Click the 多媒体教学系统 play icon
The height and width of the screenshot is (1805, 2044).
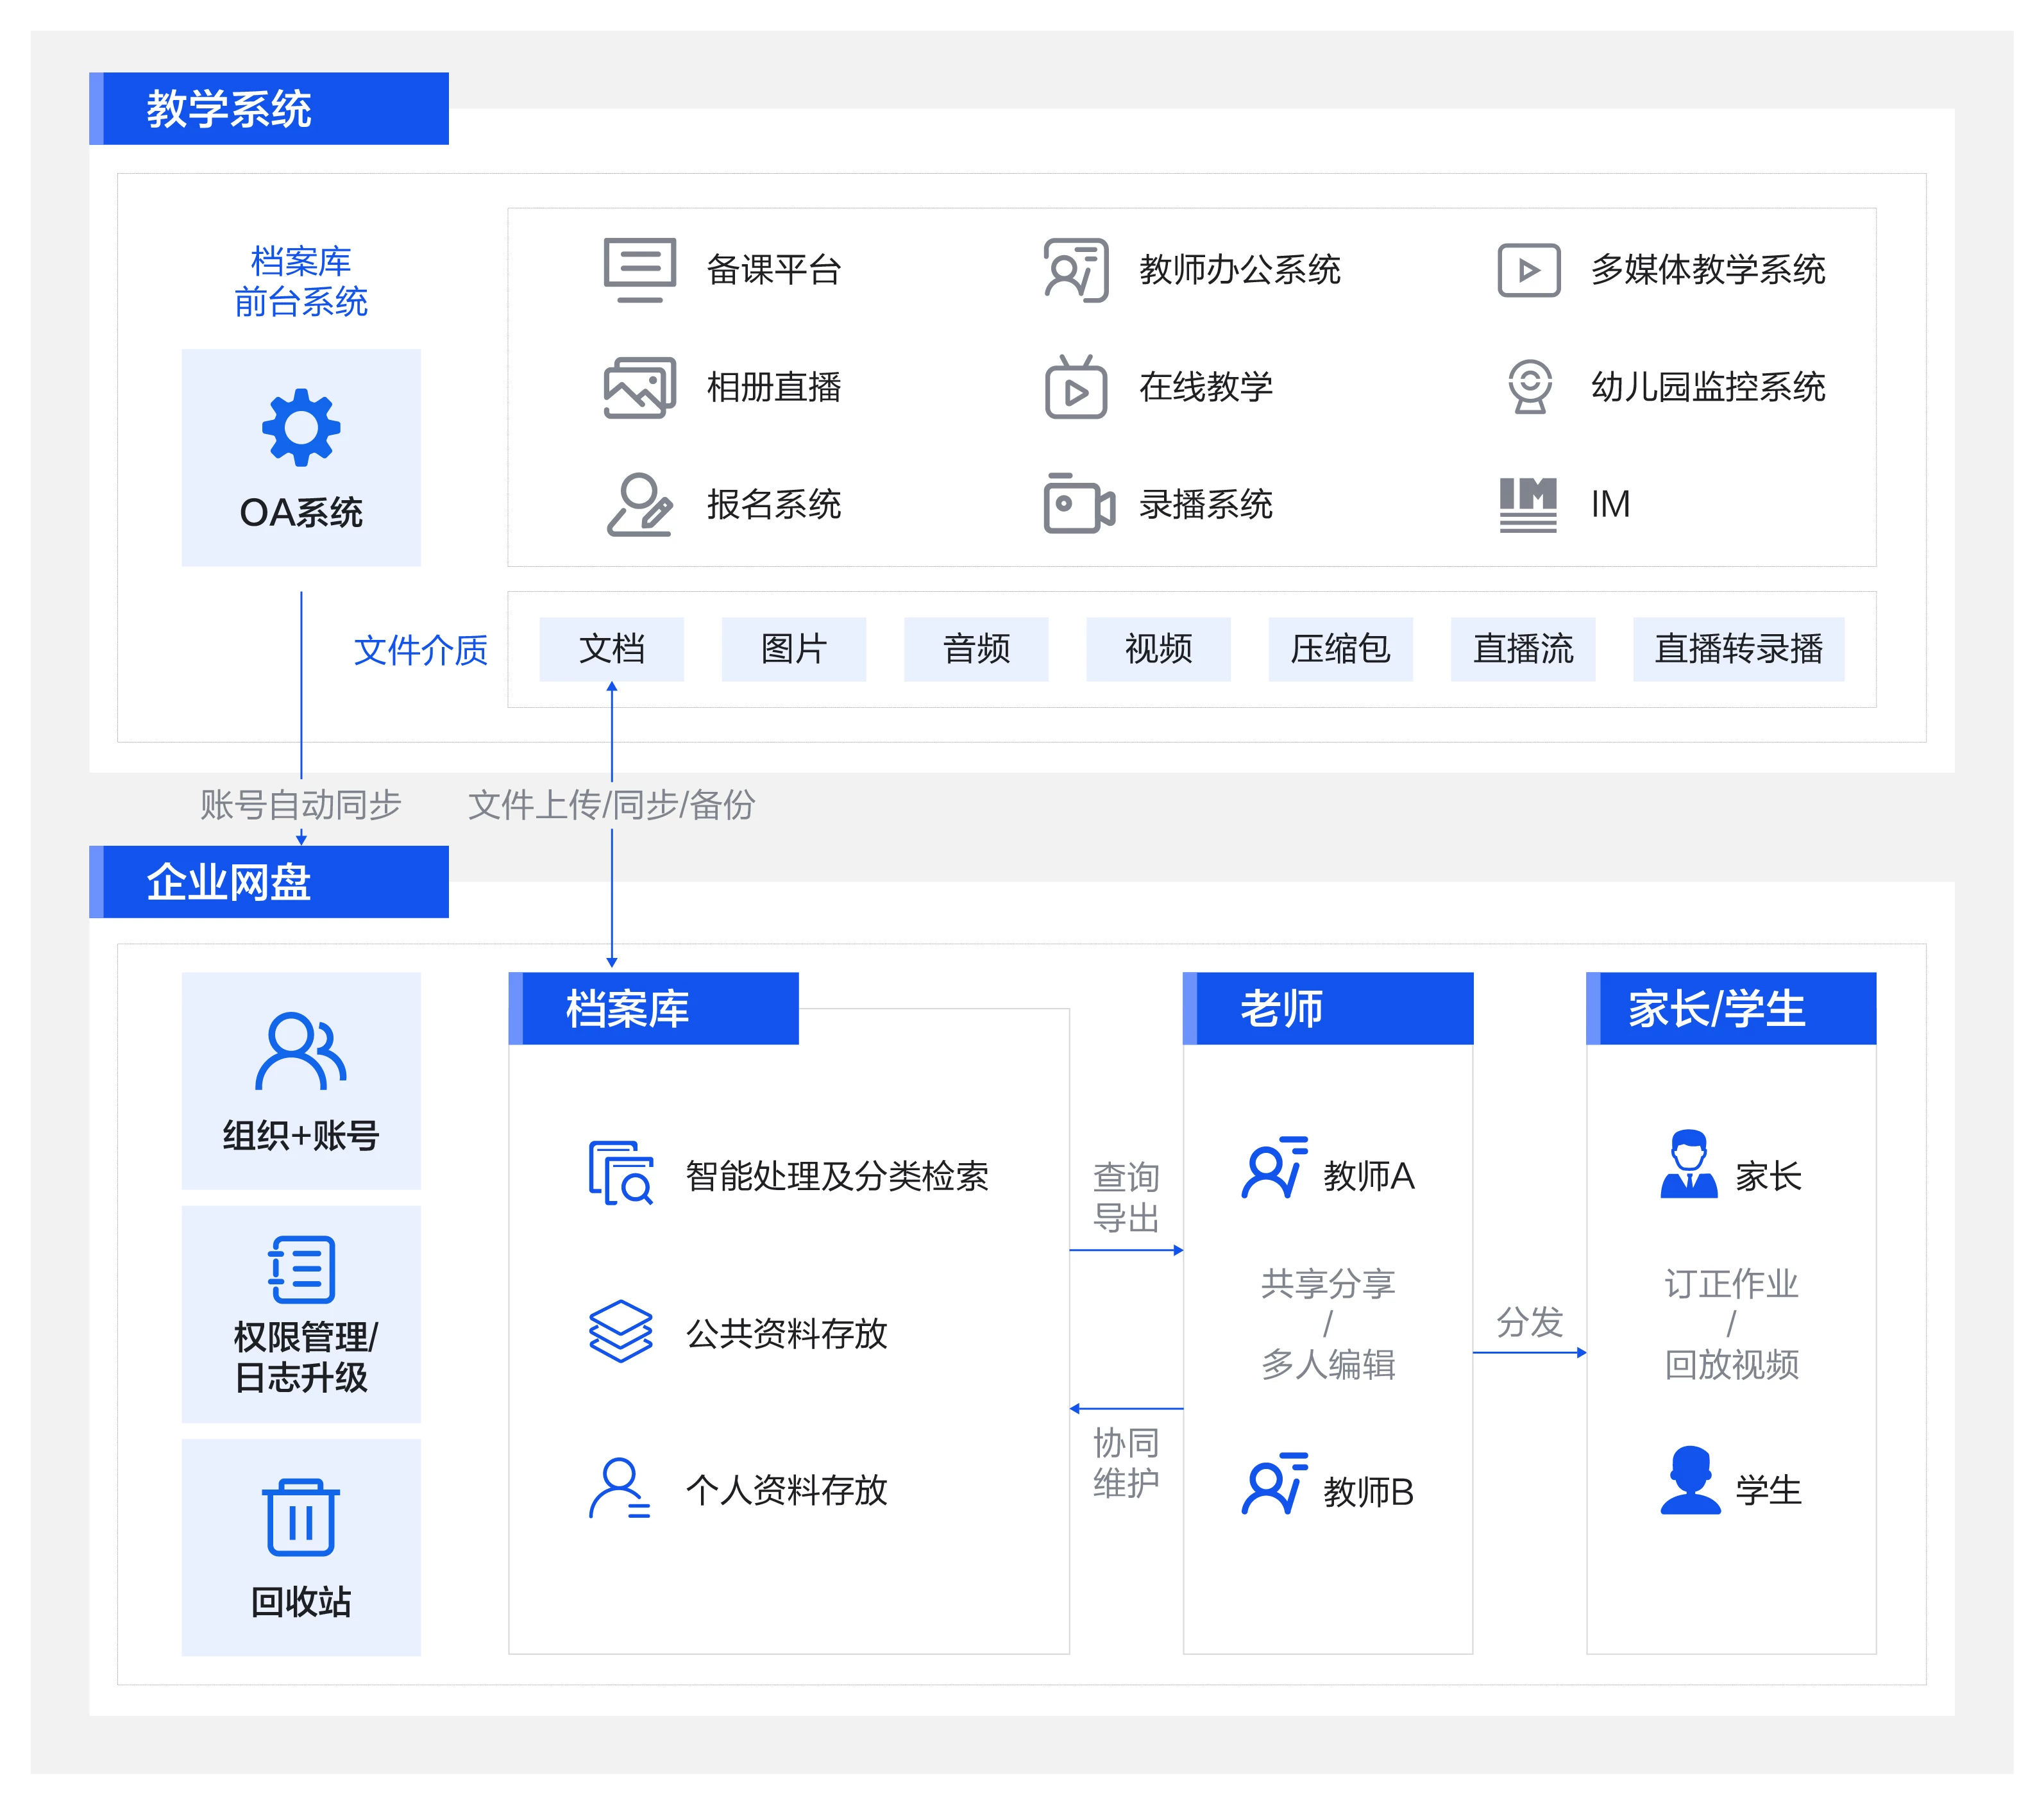pyautogui.click(x=1528, y=270)
